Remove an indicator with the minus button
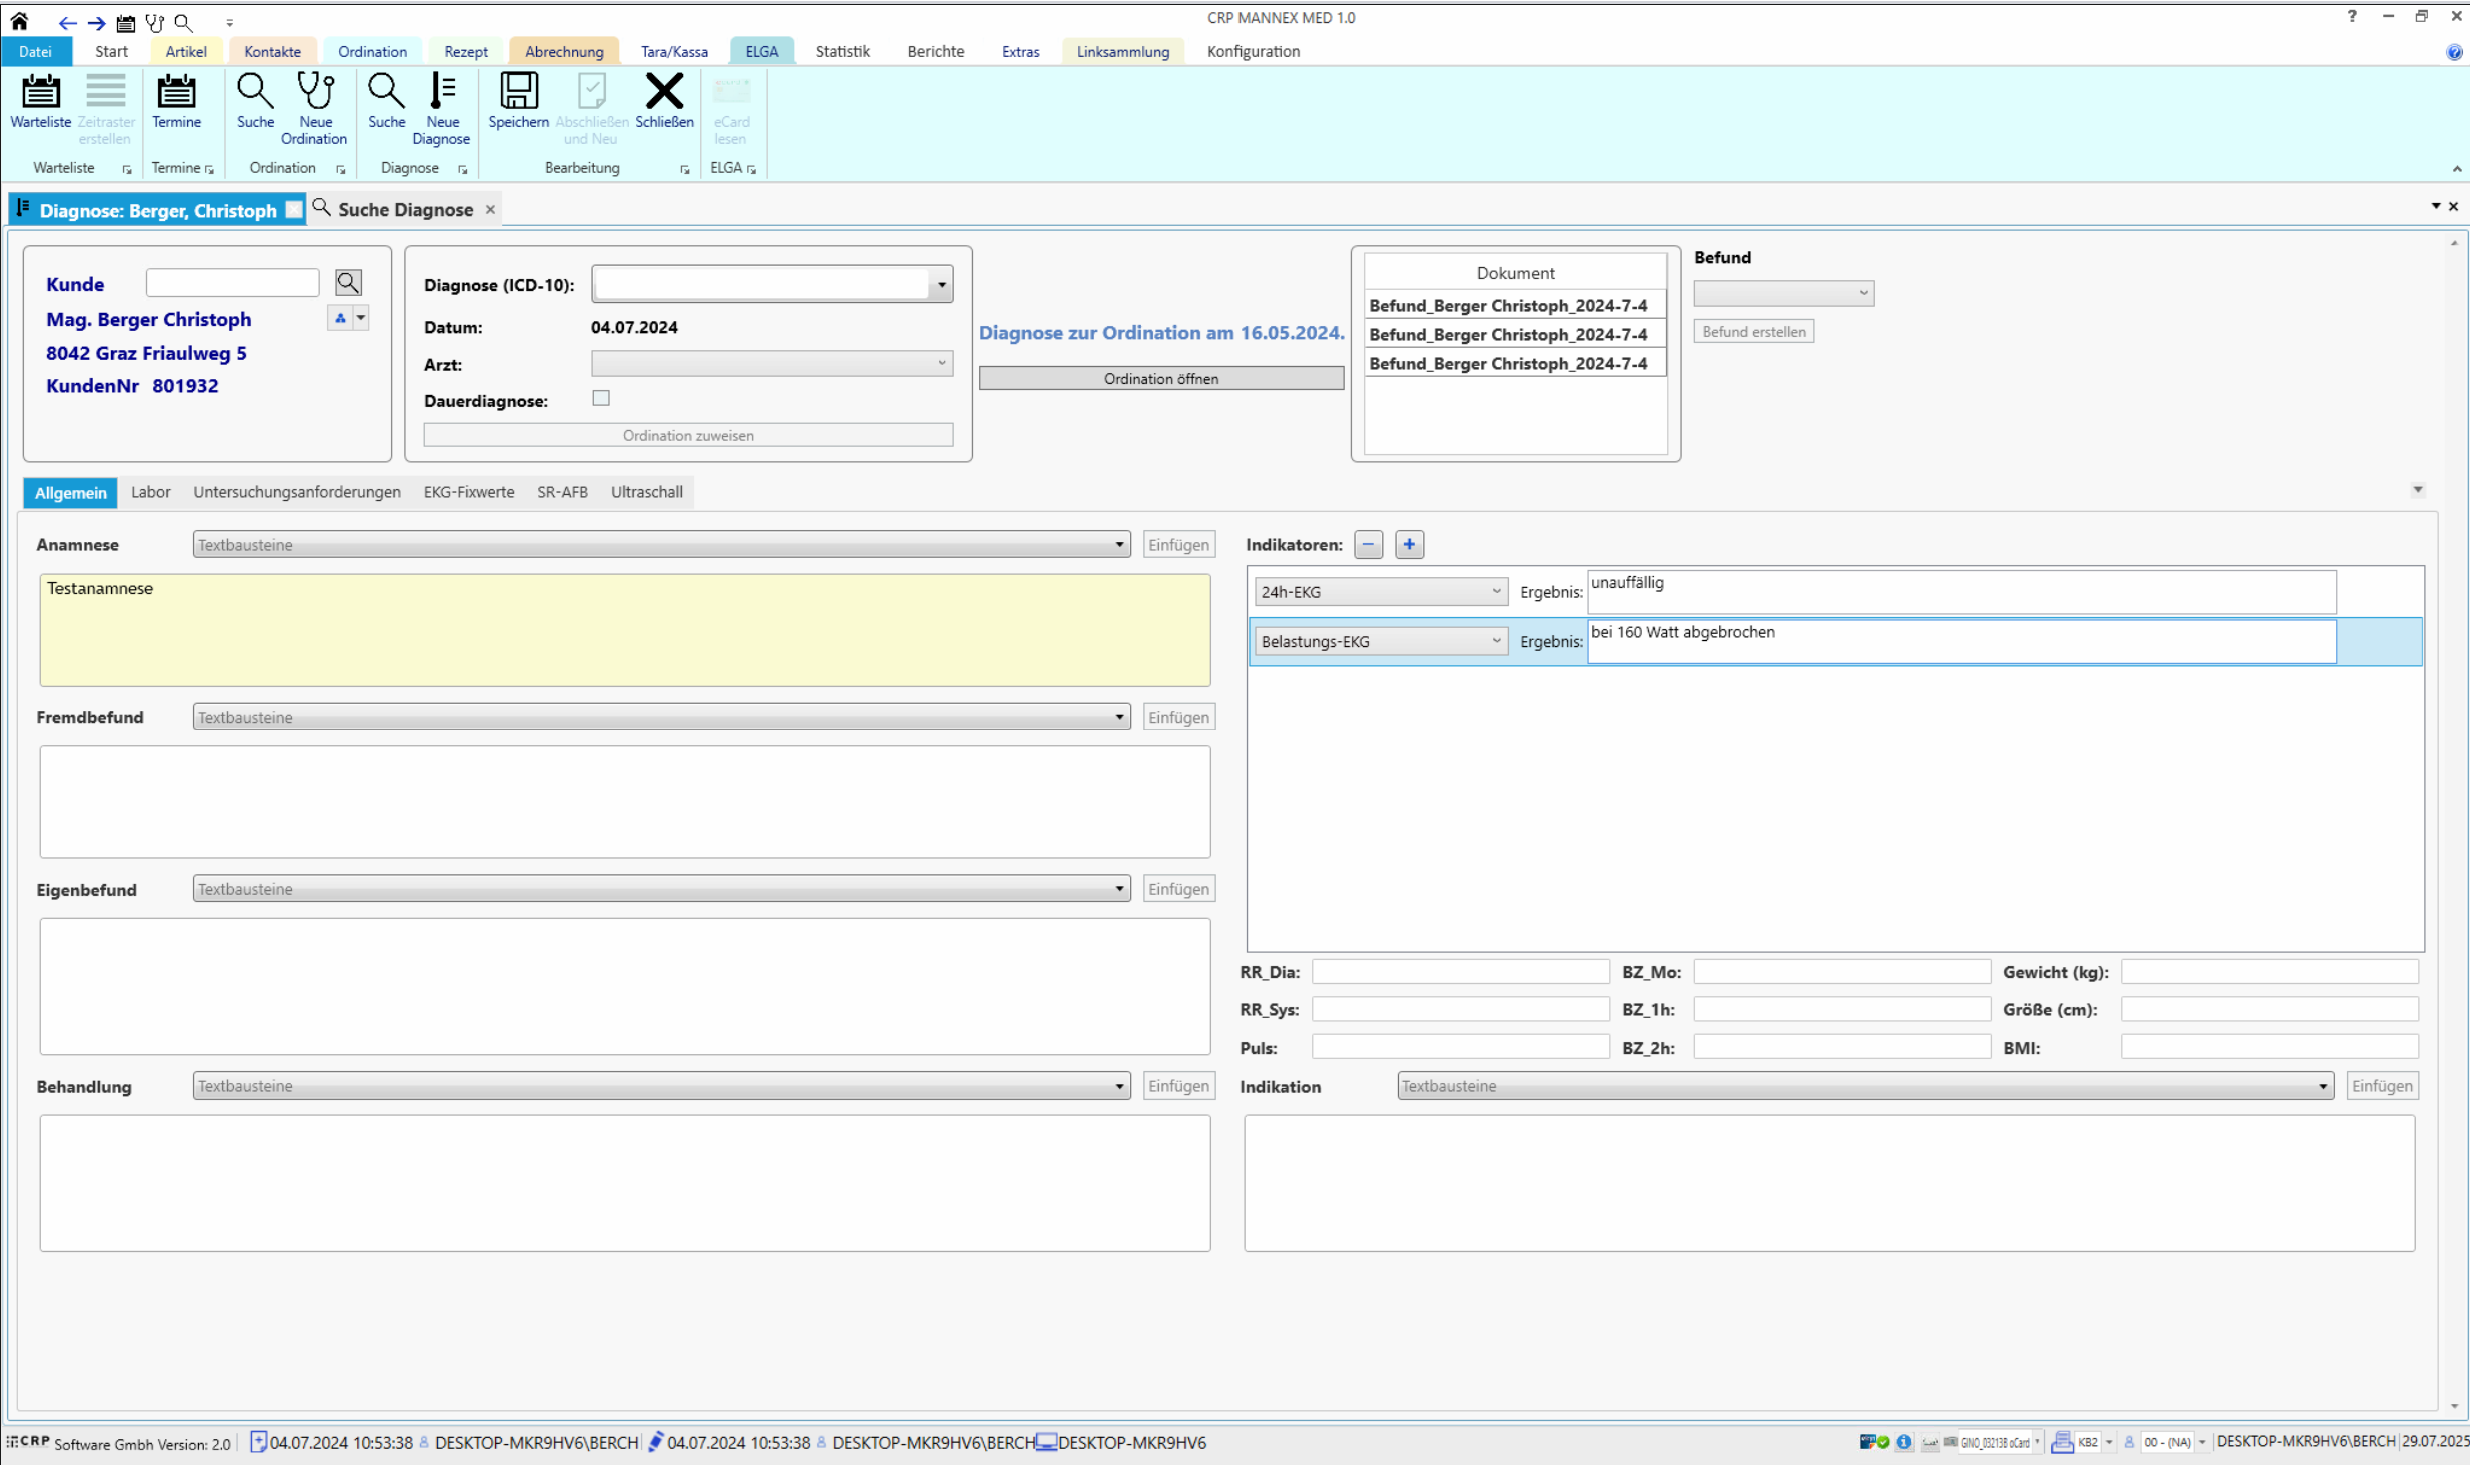Image resolution: width=2470 pixels, height=1465 pixels. pos(1368,545)
